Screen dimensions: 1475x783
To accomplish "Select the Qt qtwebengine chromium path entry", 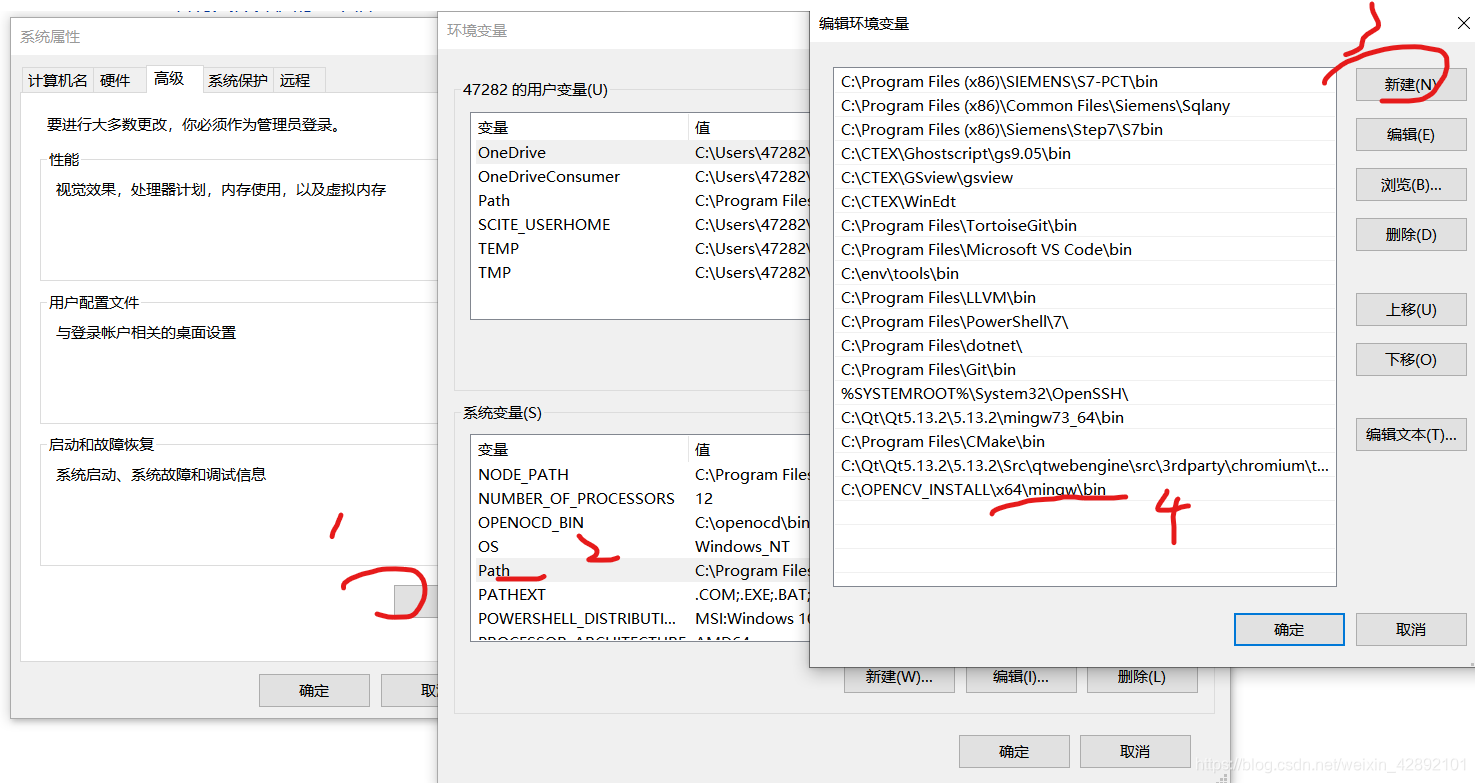I will pos(1084,466).
